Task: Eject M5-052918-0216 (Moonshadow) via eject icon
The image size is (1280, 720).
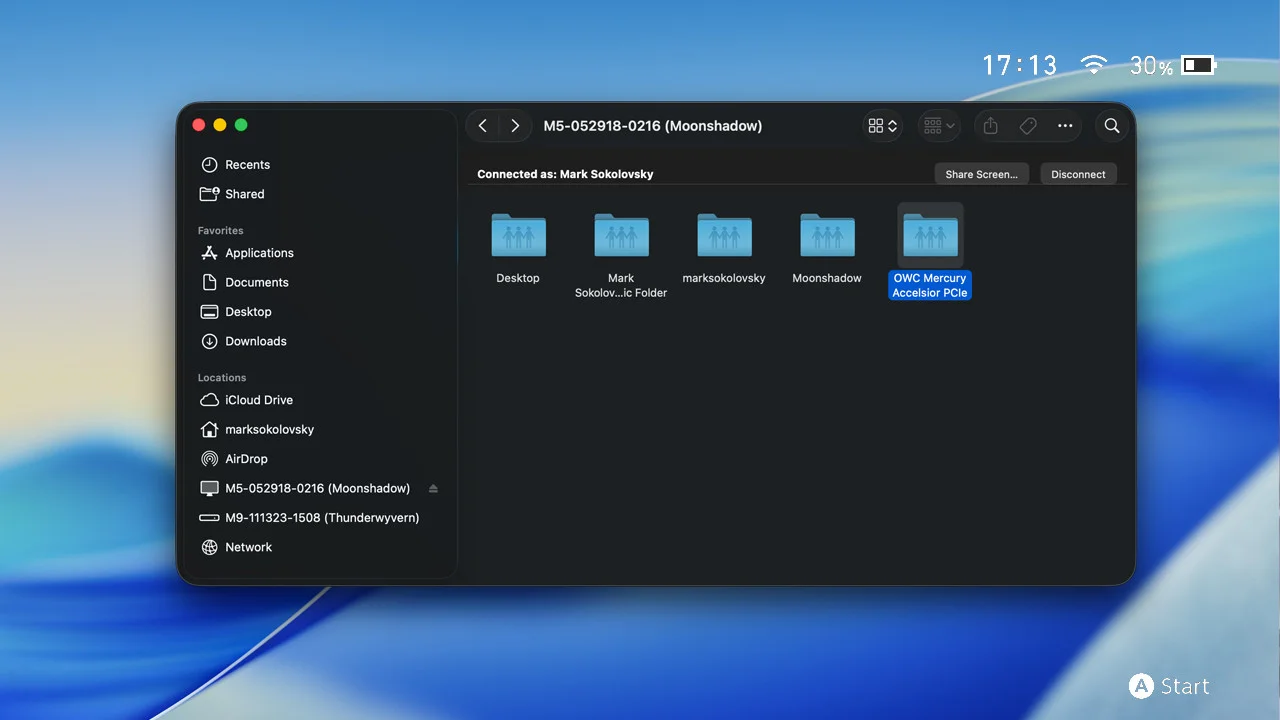Action: click(433, 489)
